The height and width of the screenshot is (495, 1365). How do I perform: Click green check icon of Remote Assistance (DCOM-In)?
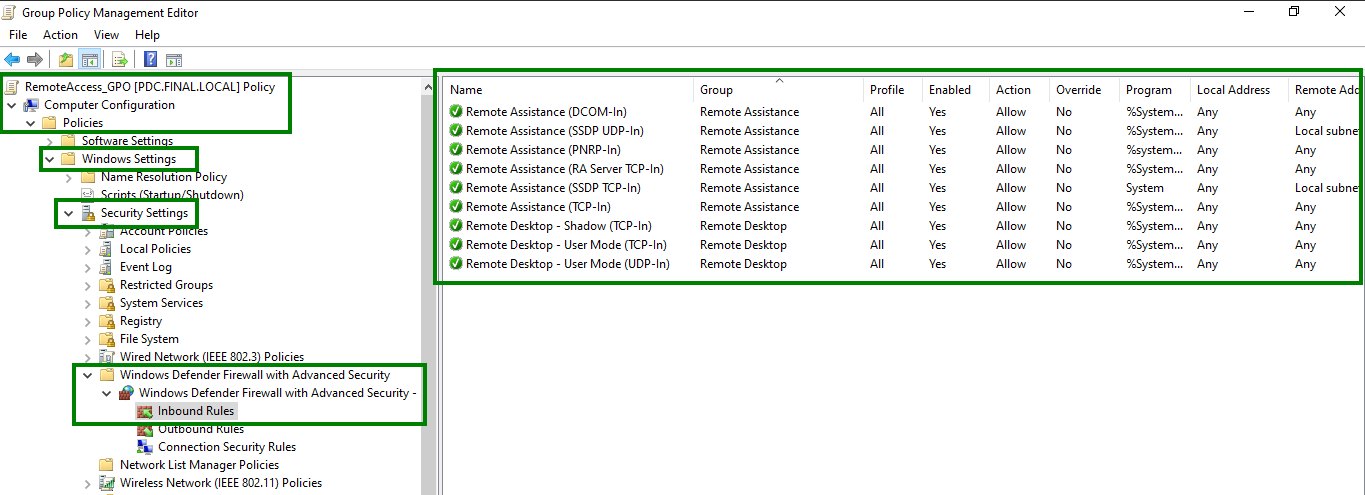click(x=456, y=112)
